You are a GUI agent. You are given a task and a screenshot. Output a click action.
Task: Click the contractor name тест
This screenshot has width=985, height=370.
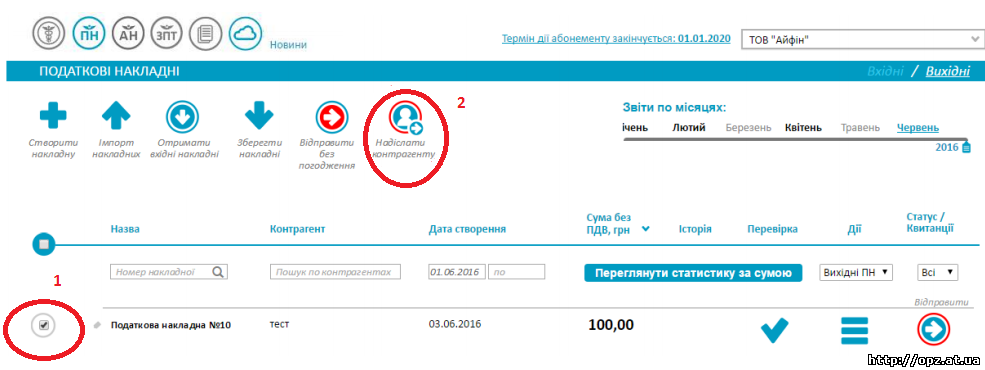280,324
